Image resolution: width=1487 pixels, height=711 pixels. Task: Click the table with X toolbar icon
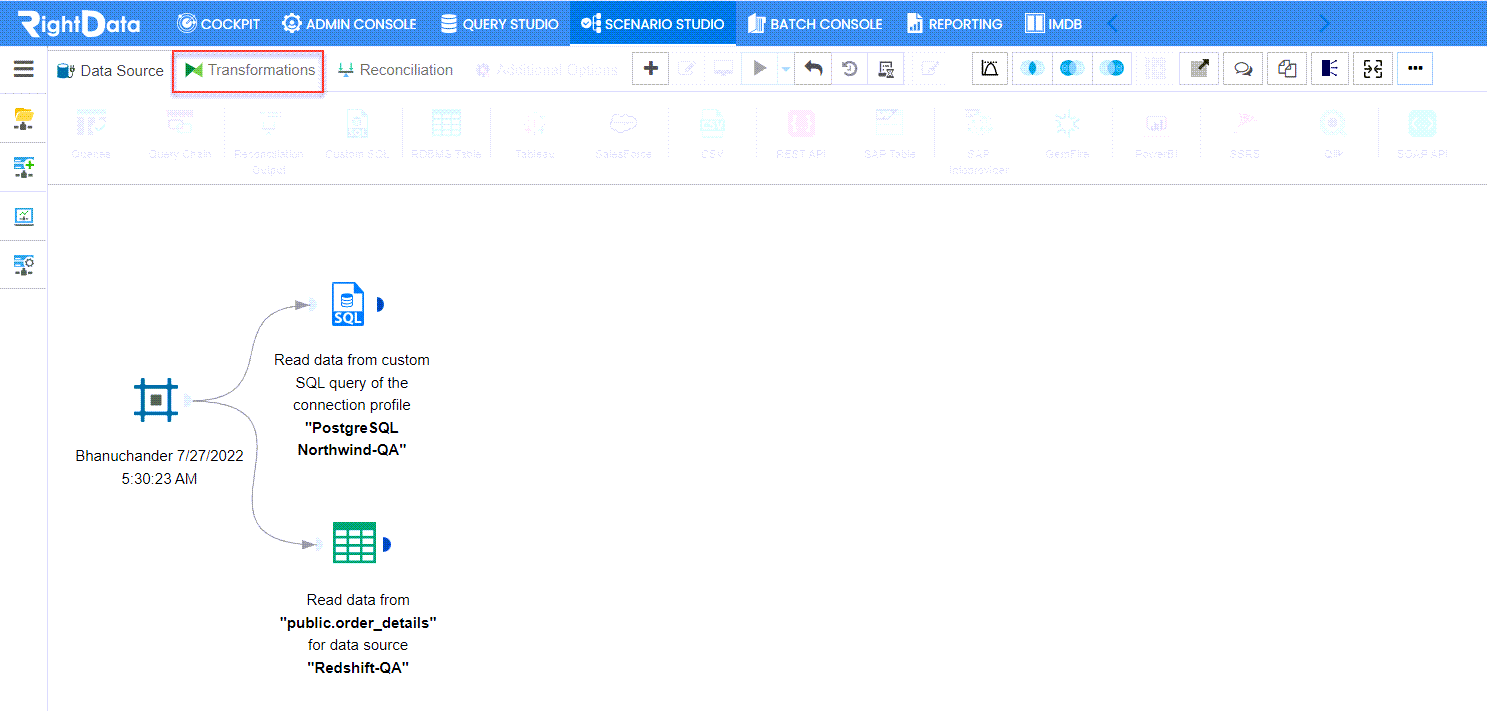tap(886, 68)
